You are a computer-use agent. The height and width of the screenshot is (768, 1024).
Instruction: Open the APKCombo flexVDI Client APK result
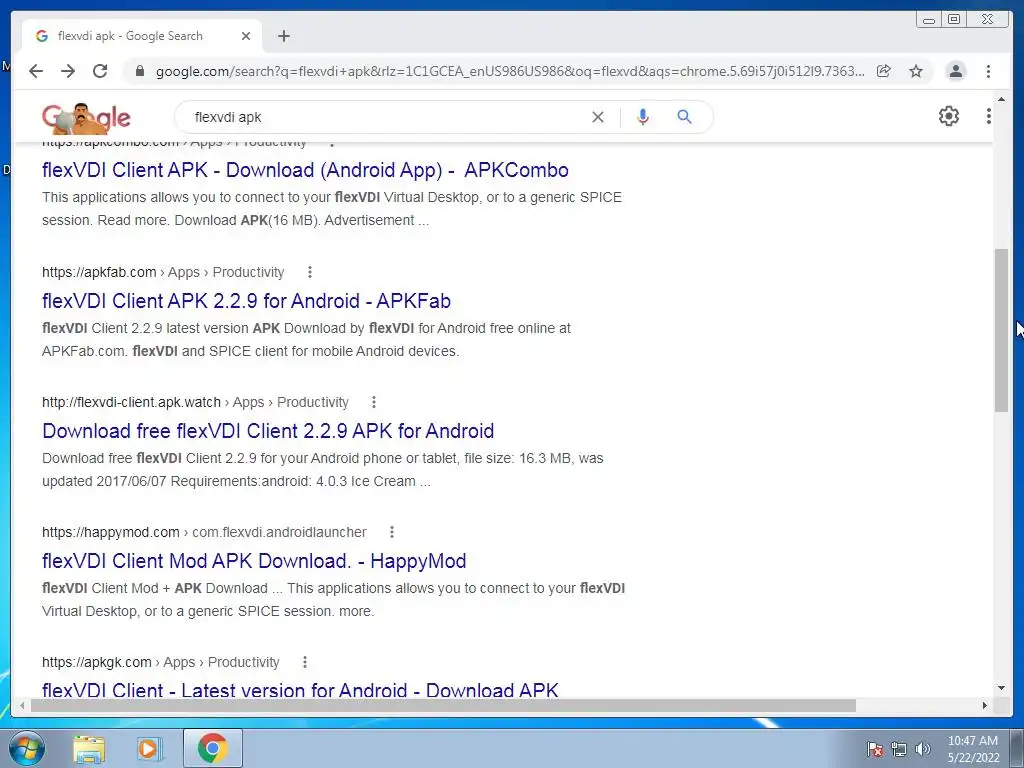pos(305,170)
